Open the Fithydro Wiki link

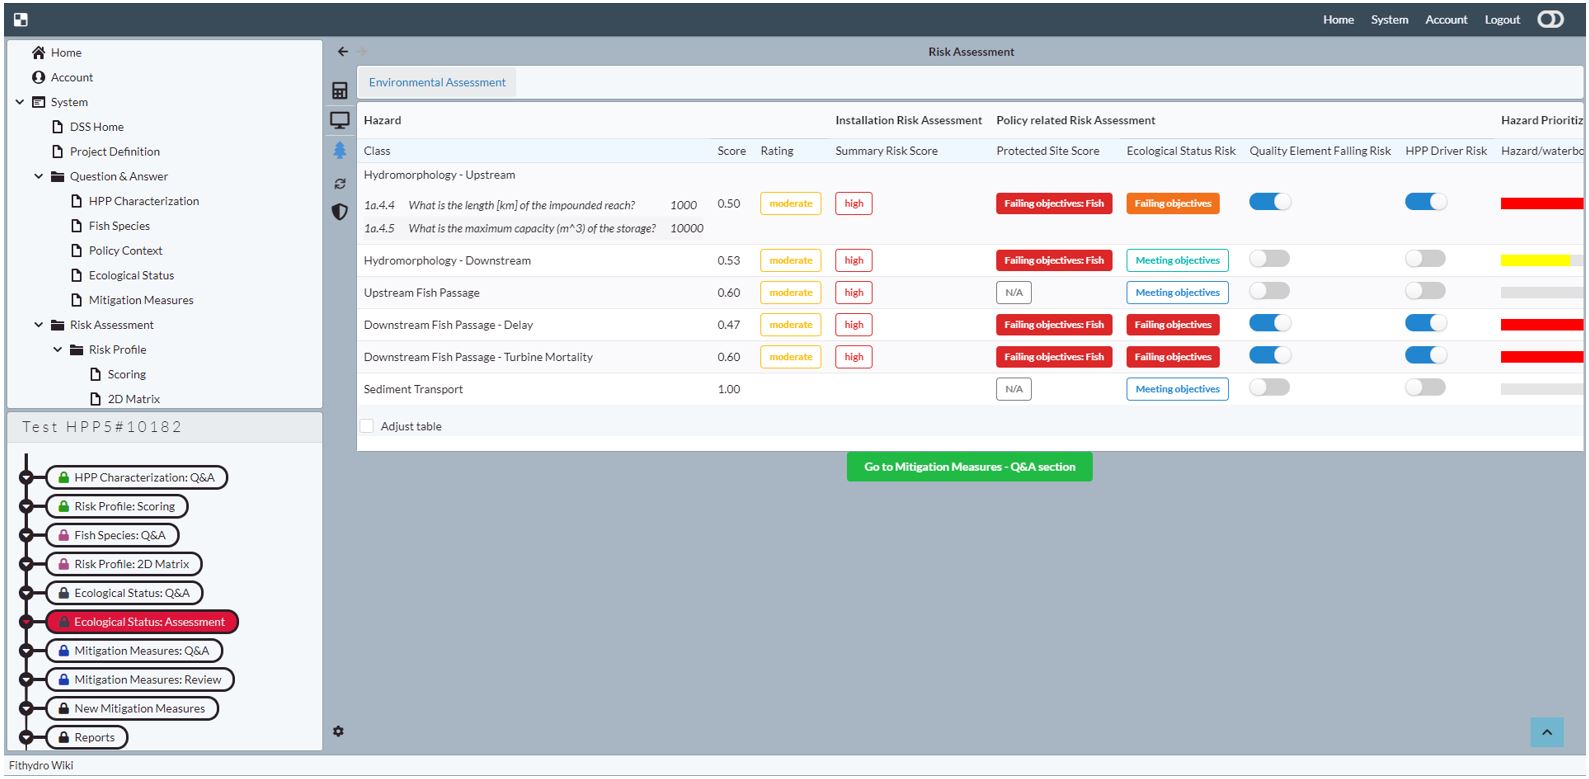pyautogui.click(x=41, y=766)
